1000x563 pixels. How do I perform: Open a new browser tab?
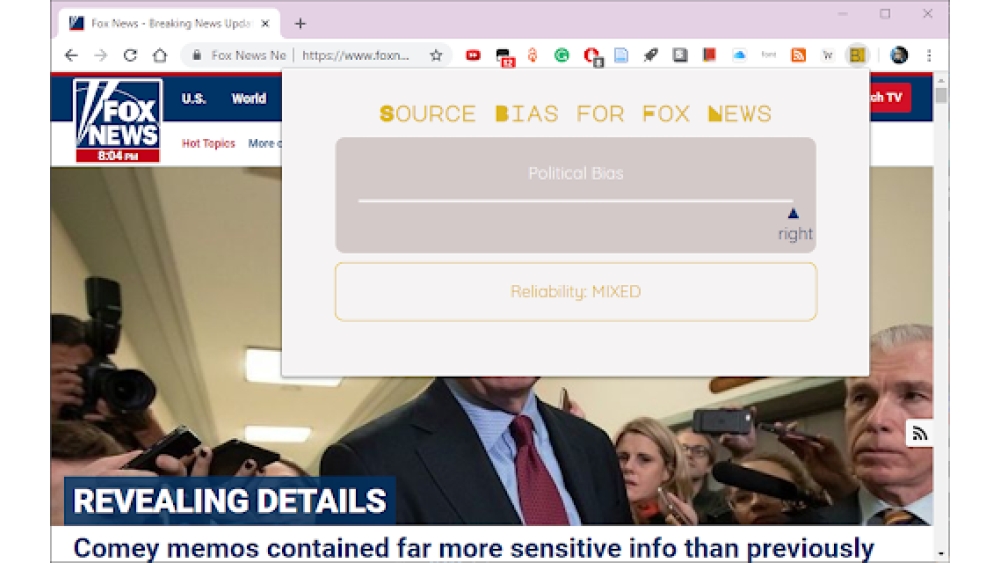point(300,24)
